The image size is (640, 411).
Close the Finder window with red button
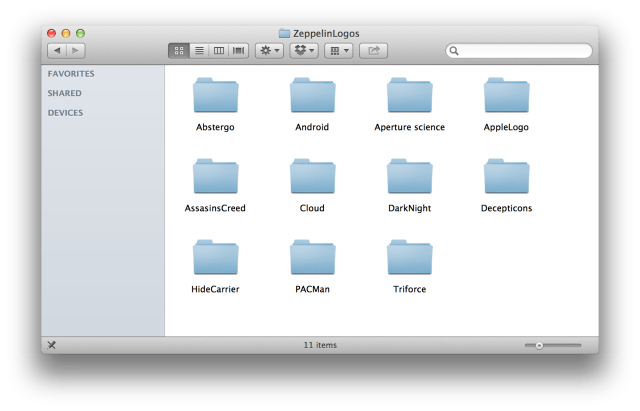tap(51, 33)
